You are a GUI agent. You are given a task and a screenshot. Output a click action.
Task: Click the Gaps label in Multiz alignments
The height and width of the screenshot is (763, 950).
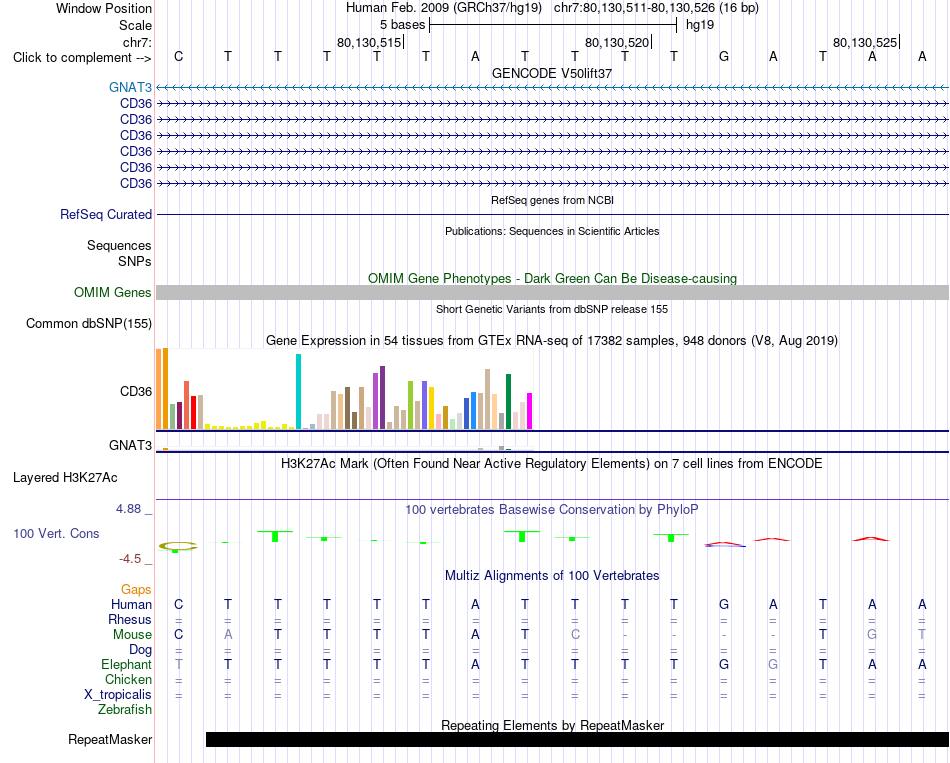(x=136, y=590)
